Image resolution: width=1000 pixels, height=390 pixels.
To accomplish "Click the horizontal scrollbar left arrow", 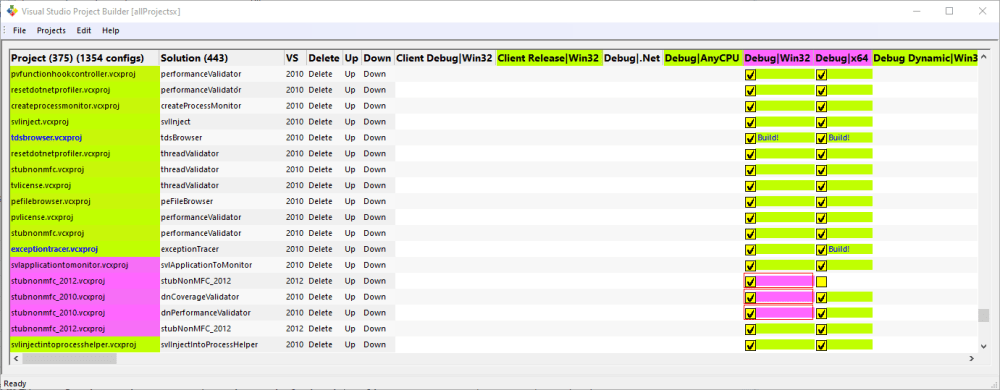I will pos(15,359).
